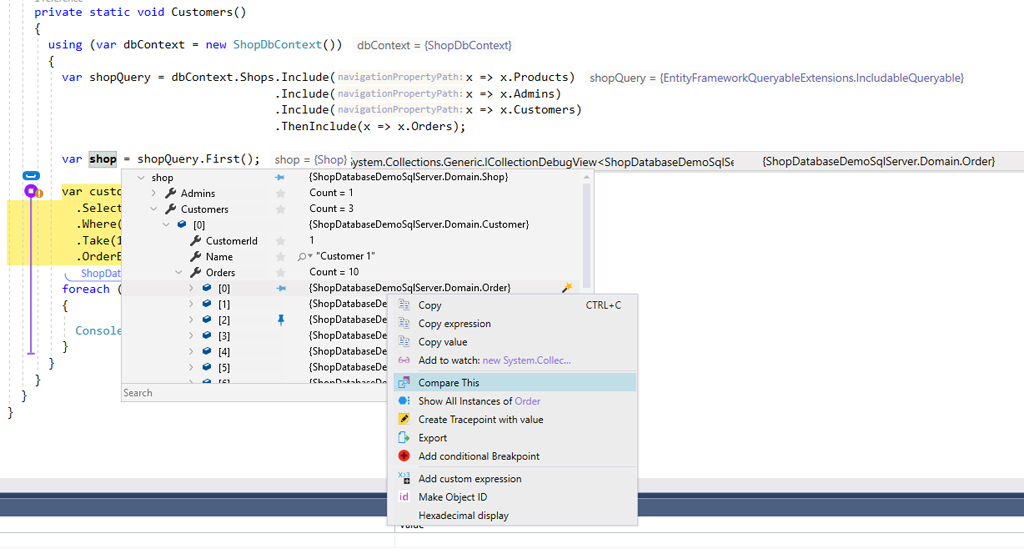
Task: Click the pin icon on the shop row
Action: tap(280, 177)
